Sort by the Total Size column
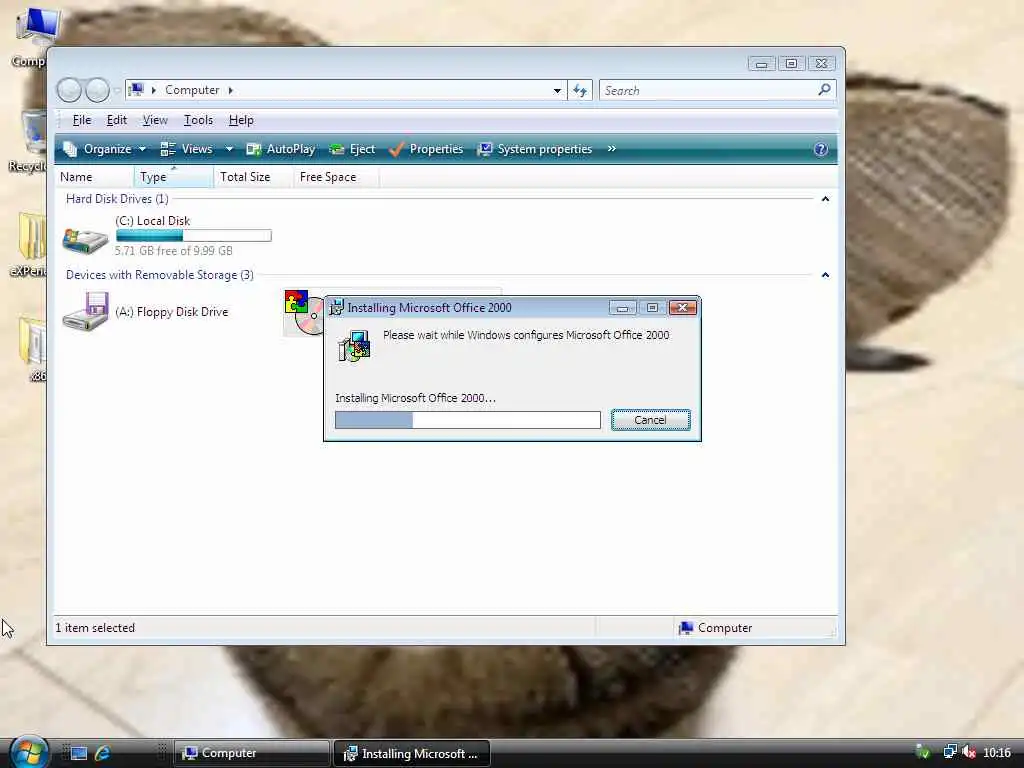 click(253, 177)
